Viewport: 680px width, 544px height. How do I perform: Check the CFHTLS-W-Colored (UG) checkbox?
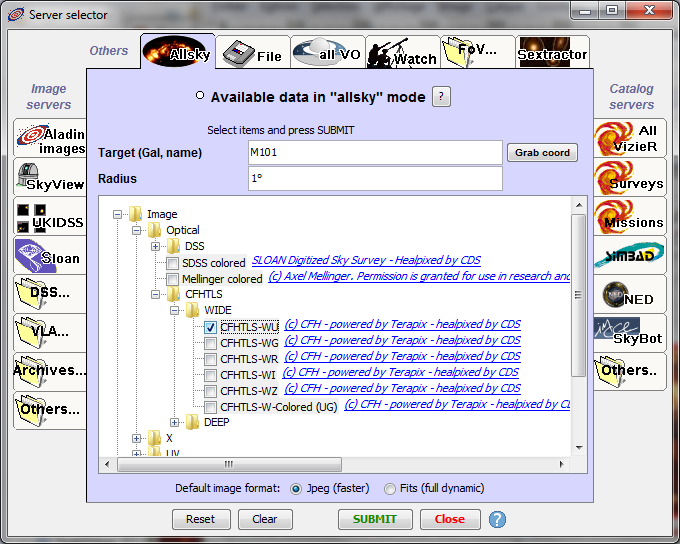(x=210, y=407)
